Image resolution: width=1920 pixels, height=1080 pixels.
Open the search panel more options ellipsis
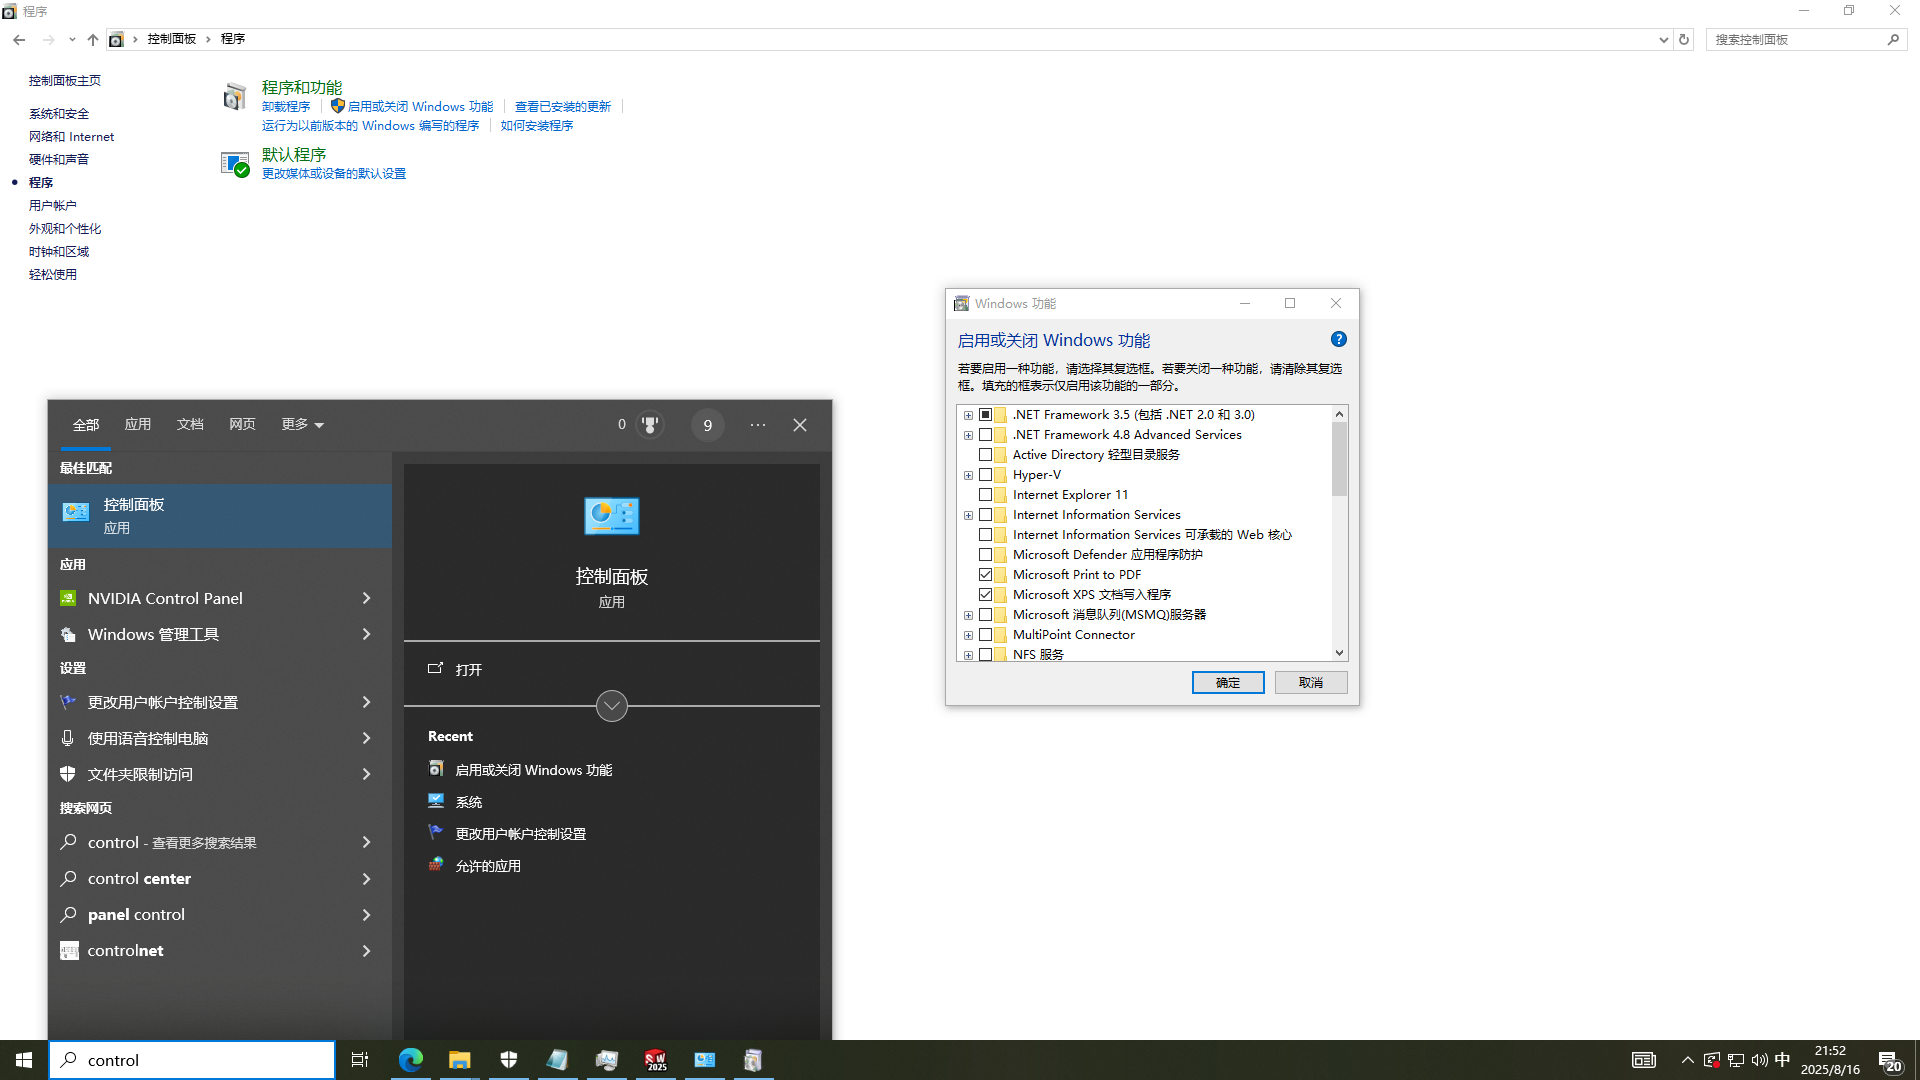[x=758, y=425]
